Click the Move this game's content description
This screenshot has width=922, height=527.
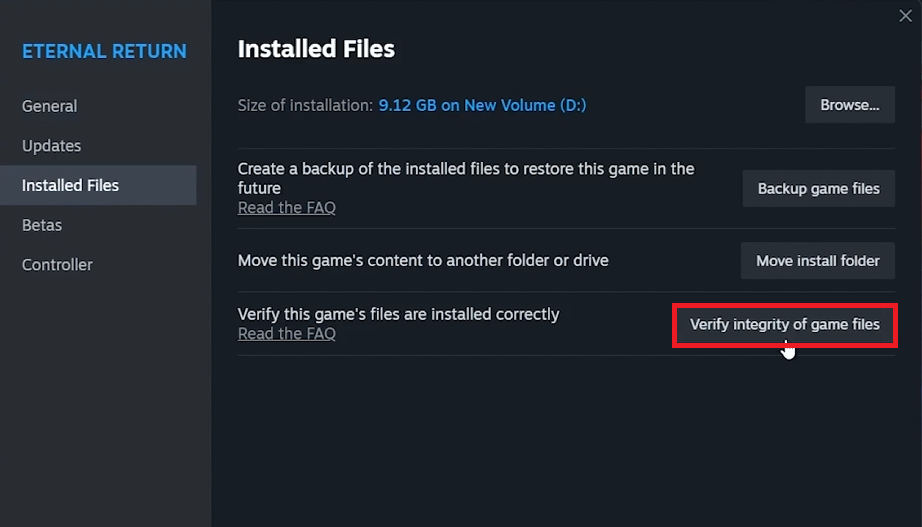[x=423, y=260]
